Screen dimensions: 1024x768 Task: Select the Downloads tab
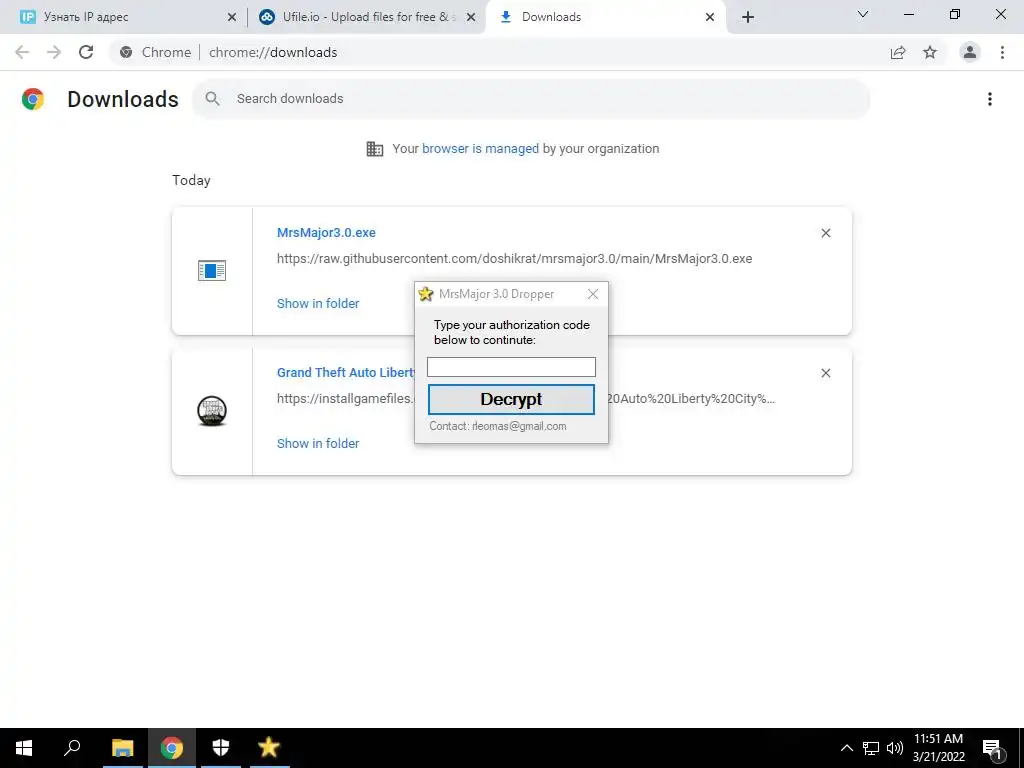[x=605, y=17]
